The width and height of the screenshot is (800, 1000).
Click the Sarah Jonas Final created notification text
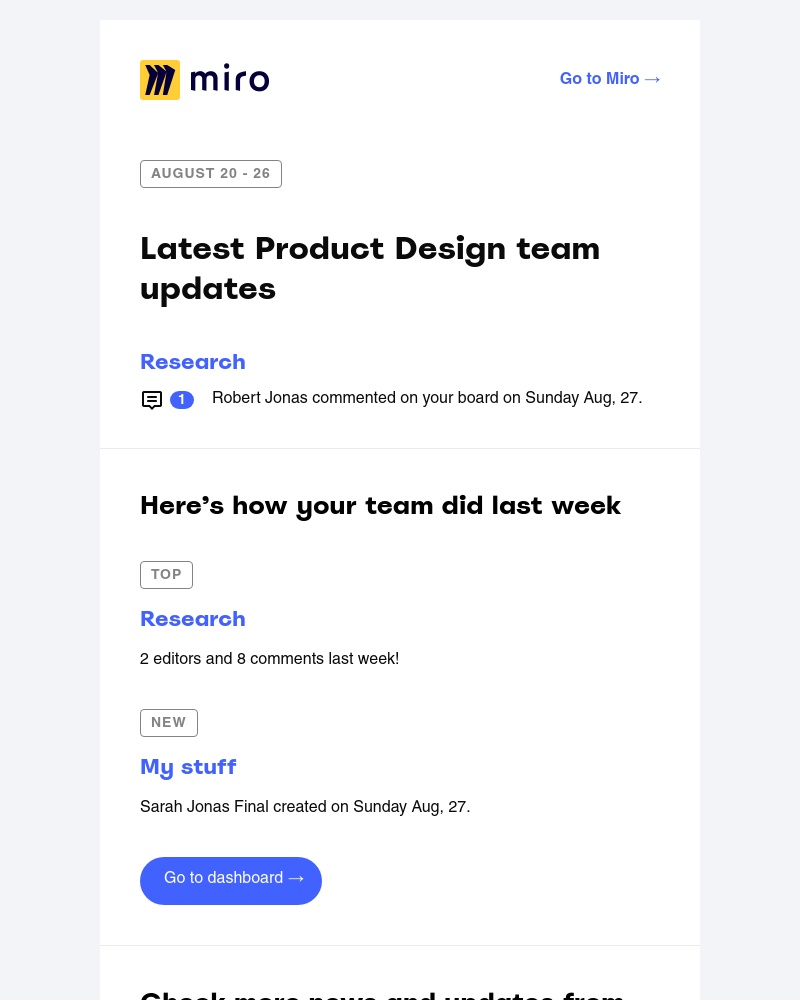(305, 807)
